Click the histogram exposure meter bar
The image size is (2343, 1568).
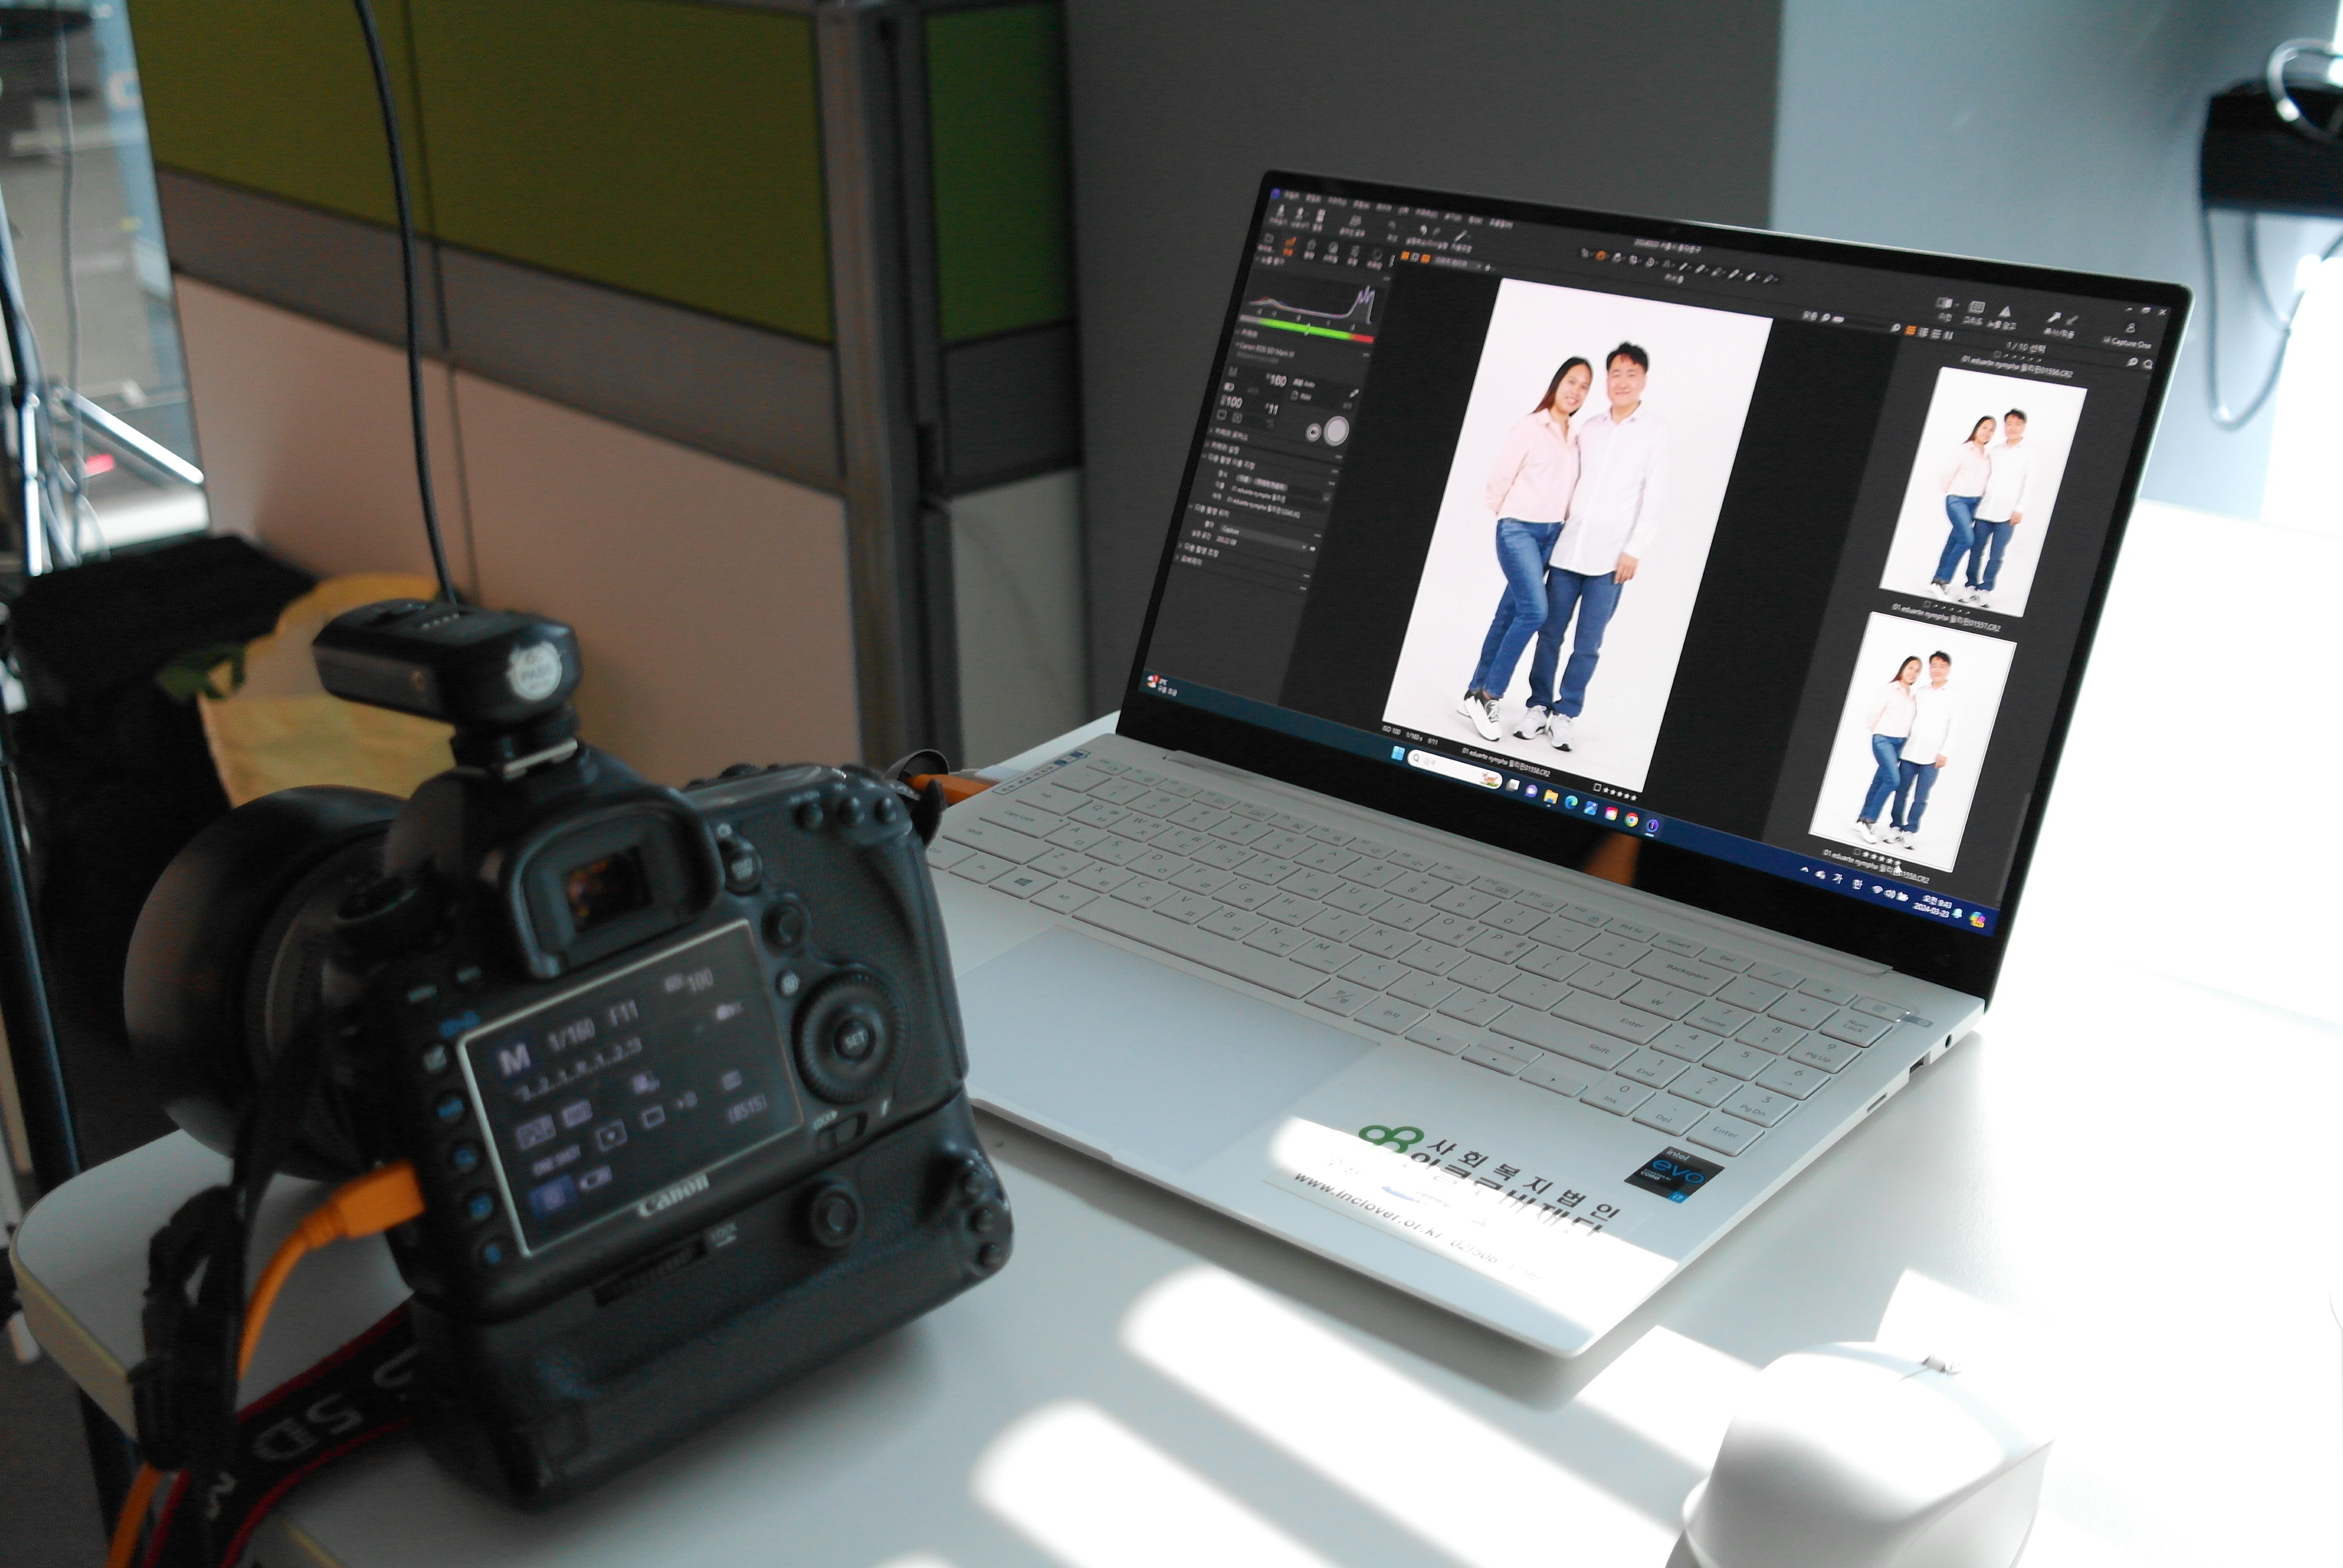(x=1307, y=329)
